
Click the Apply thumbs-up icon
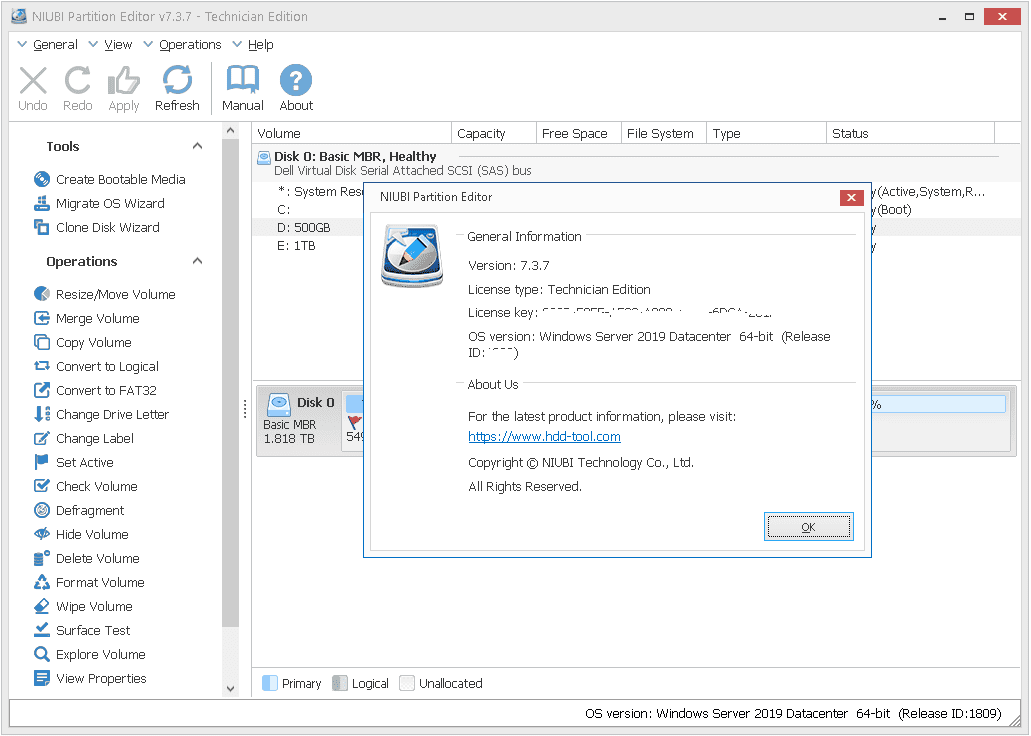click(124, 81)
